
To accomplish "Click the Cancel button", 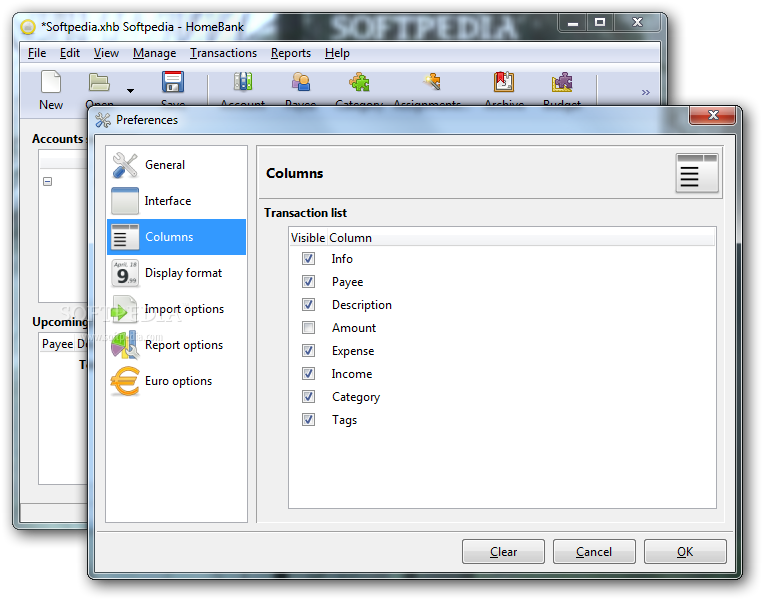I will click(594, 551).
